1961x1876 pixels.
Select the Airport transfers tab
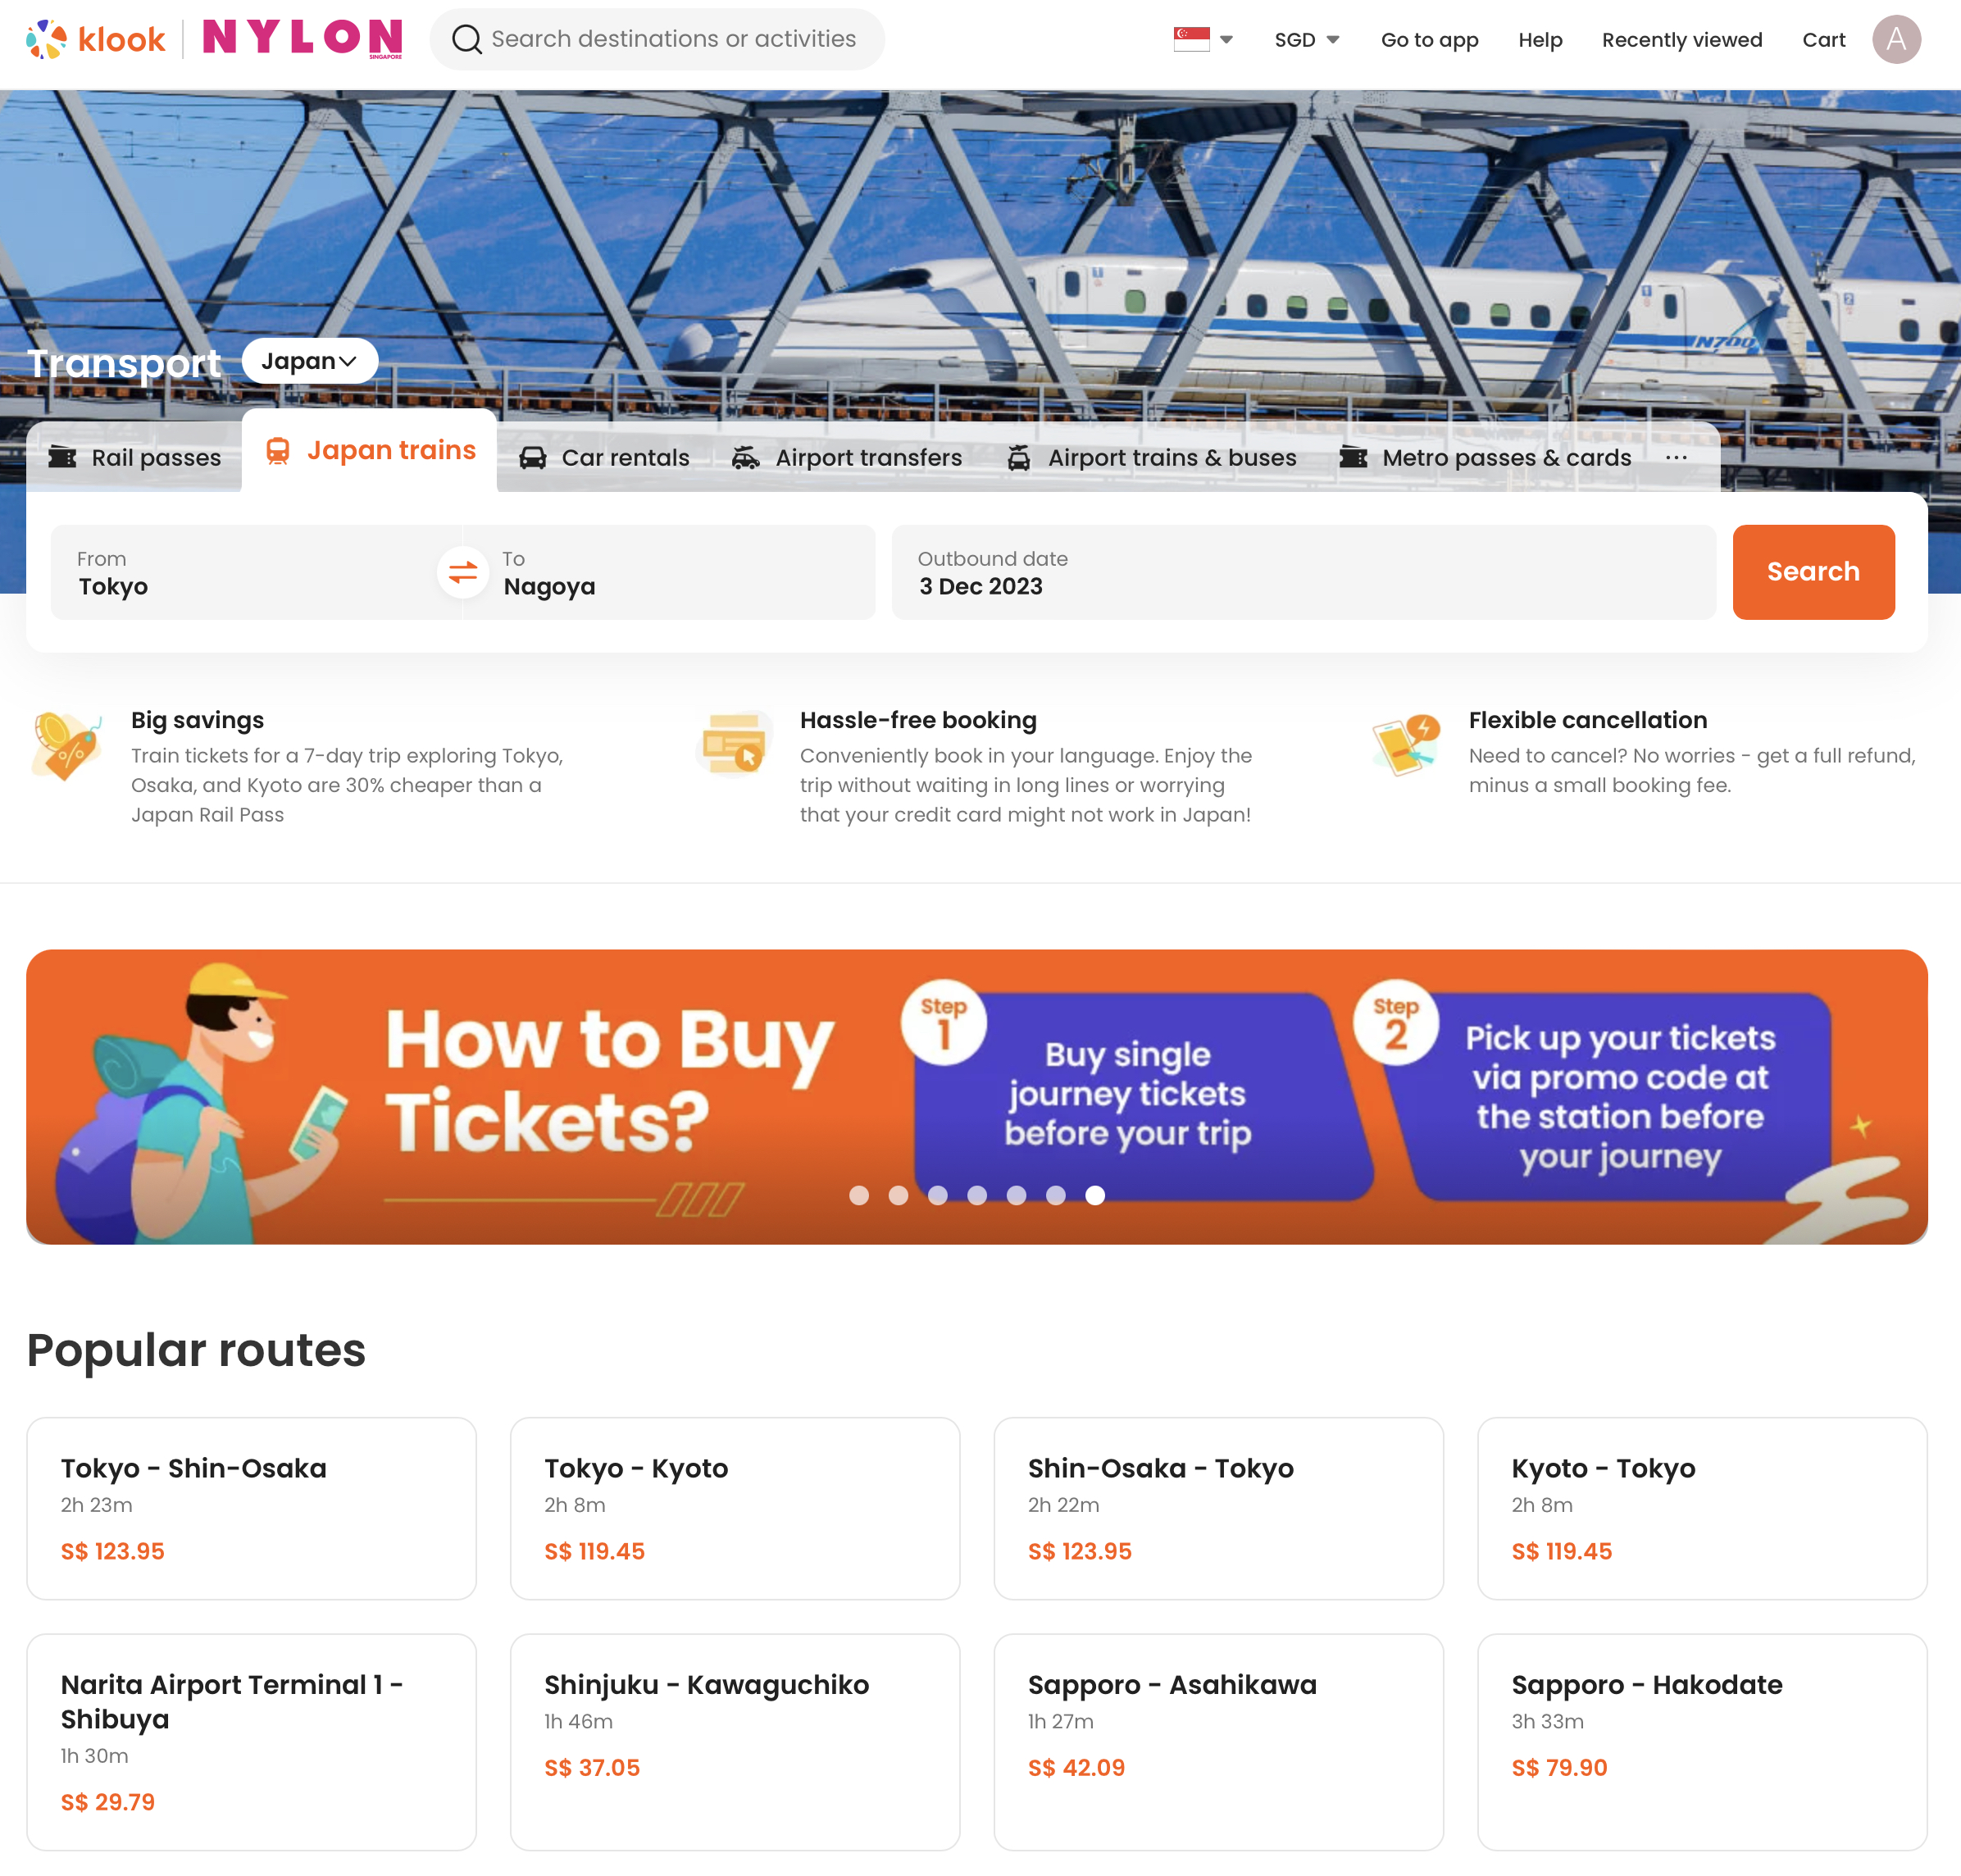[847, 458]
